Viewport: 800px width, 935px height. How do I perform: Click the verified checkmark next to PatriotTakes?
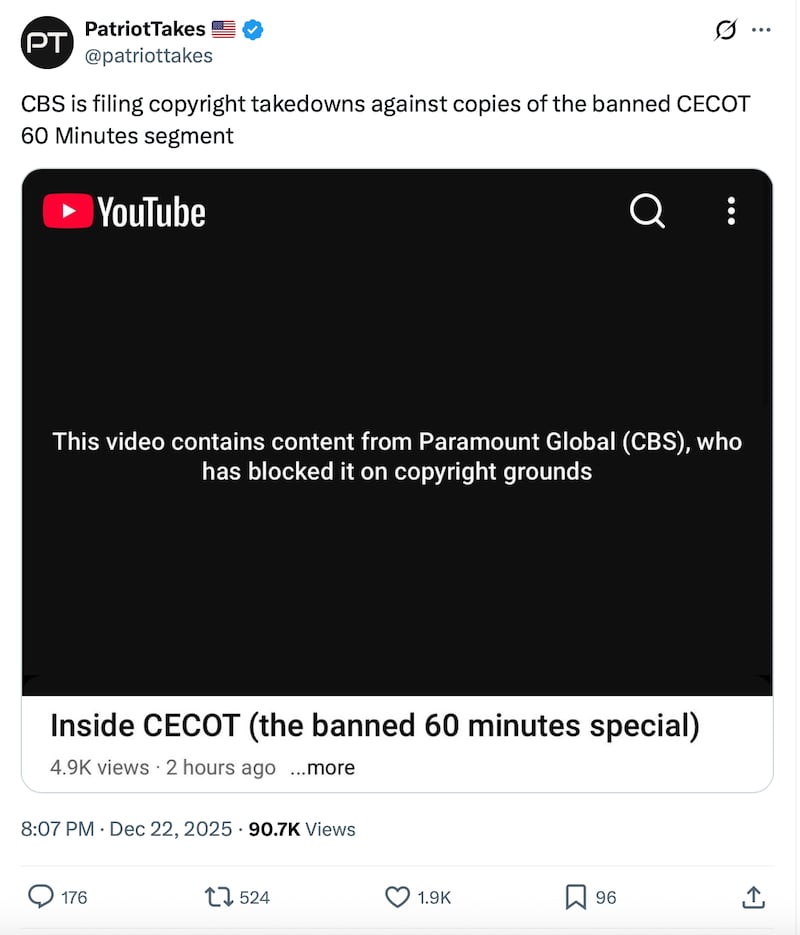click(x=251, y=29)
